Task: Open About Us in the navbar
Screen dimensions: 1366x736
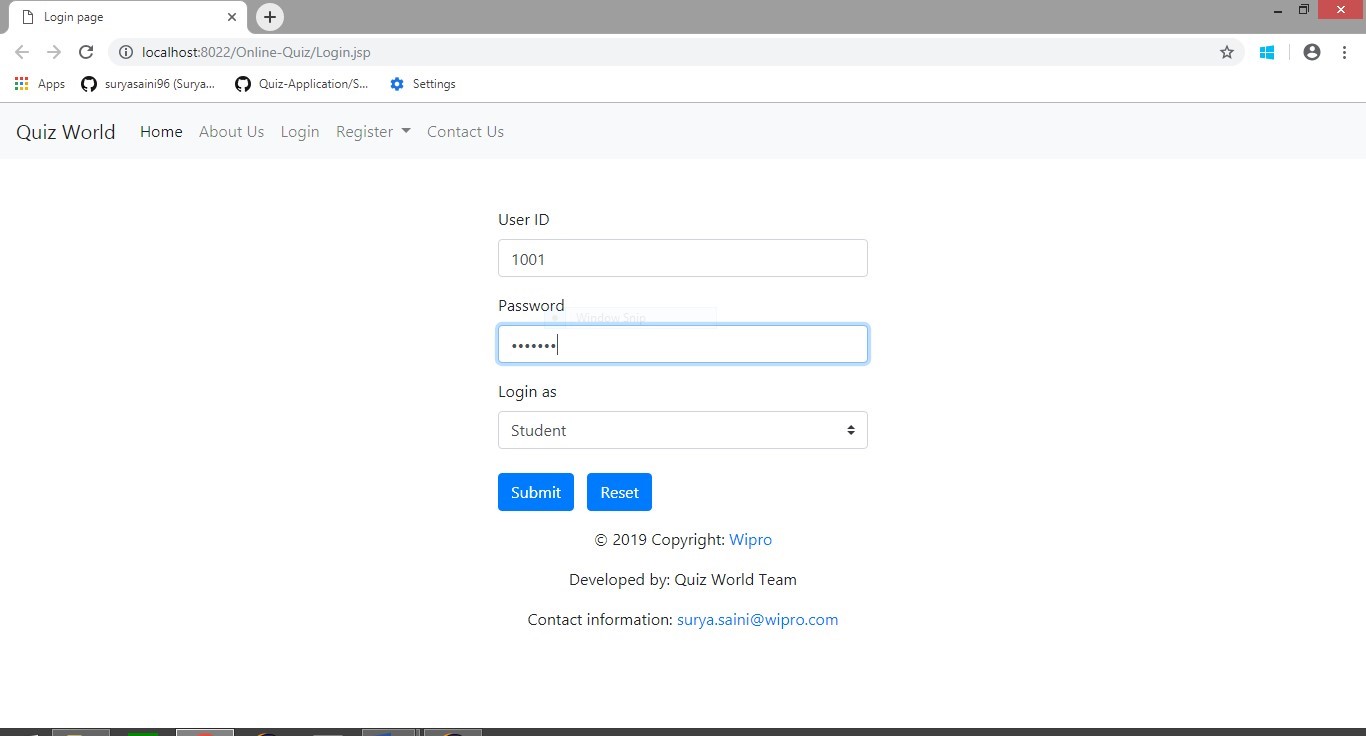Action: coord(231,132)
